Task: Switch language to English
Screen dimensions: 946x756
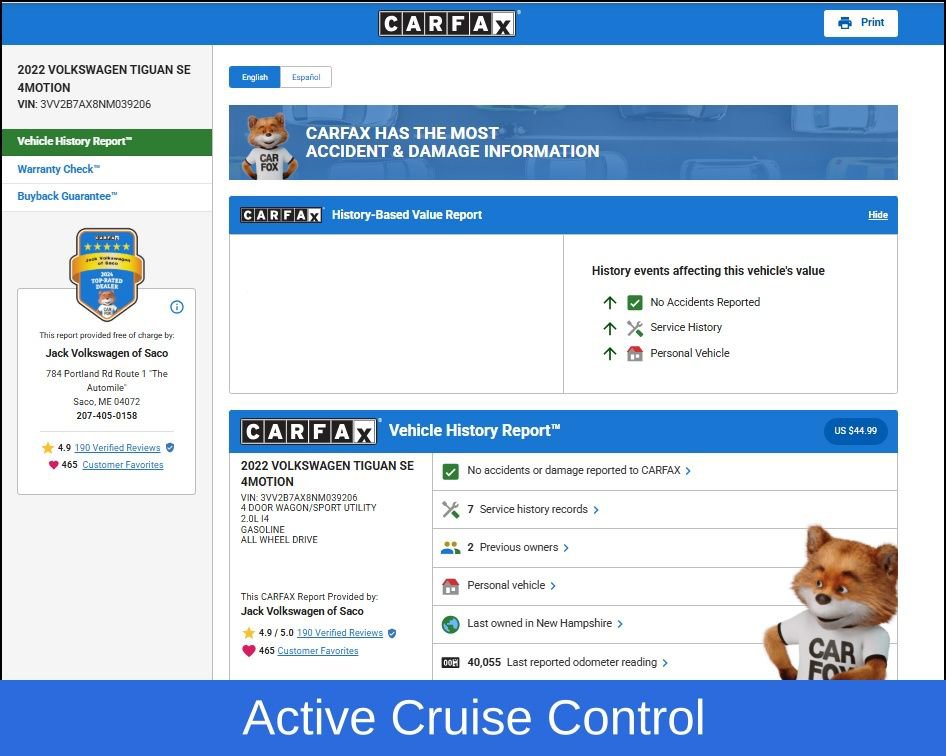Action: click(x=254, y=77)
